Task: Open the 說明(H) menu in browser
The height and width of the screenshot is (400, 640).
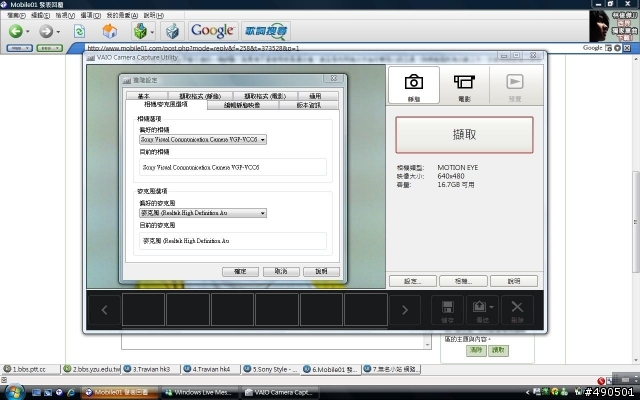Action: [x=153, y=16]
